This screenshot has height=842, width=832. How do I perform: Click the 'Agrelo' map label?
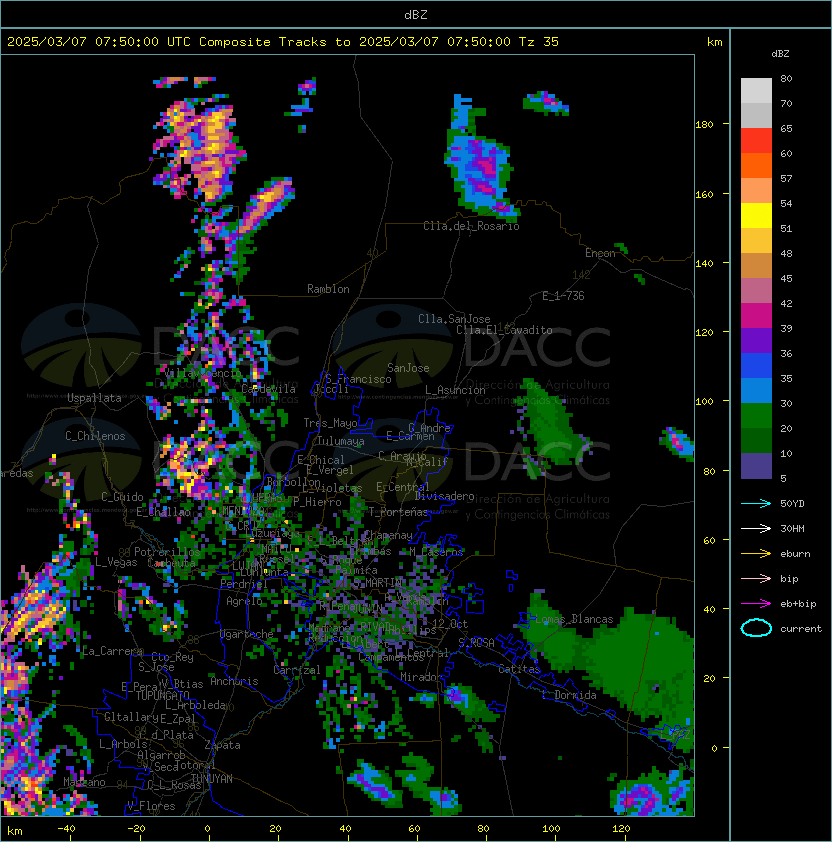244,601
